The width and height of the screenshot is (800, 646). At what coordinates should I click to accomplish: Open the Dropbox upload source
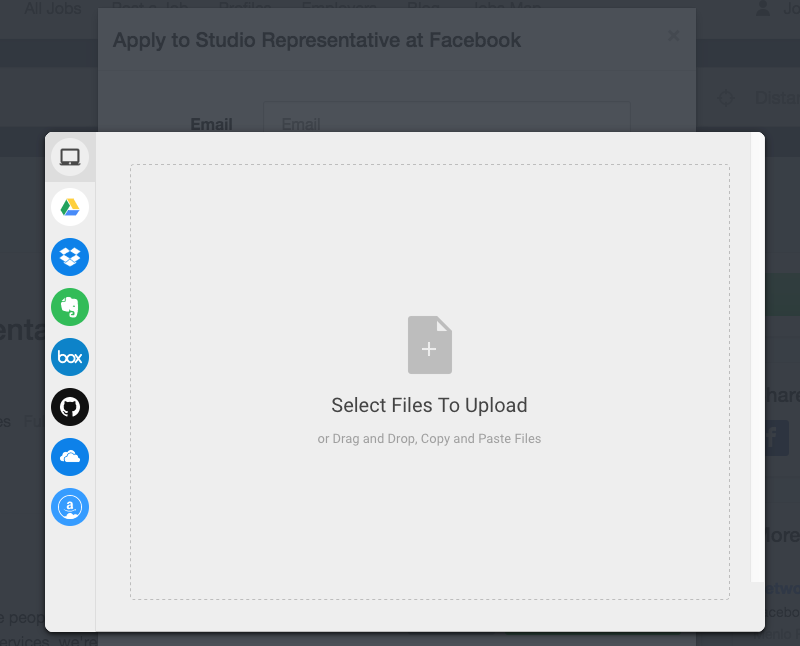point(70,257)
